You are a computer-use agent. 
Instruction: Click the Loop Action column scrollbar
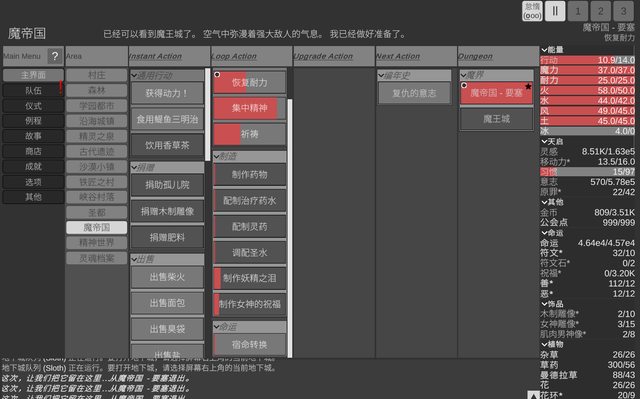(x=290, y=228)
